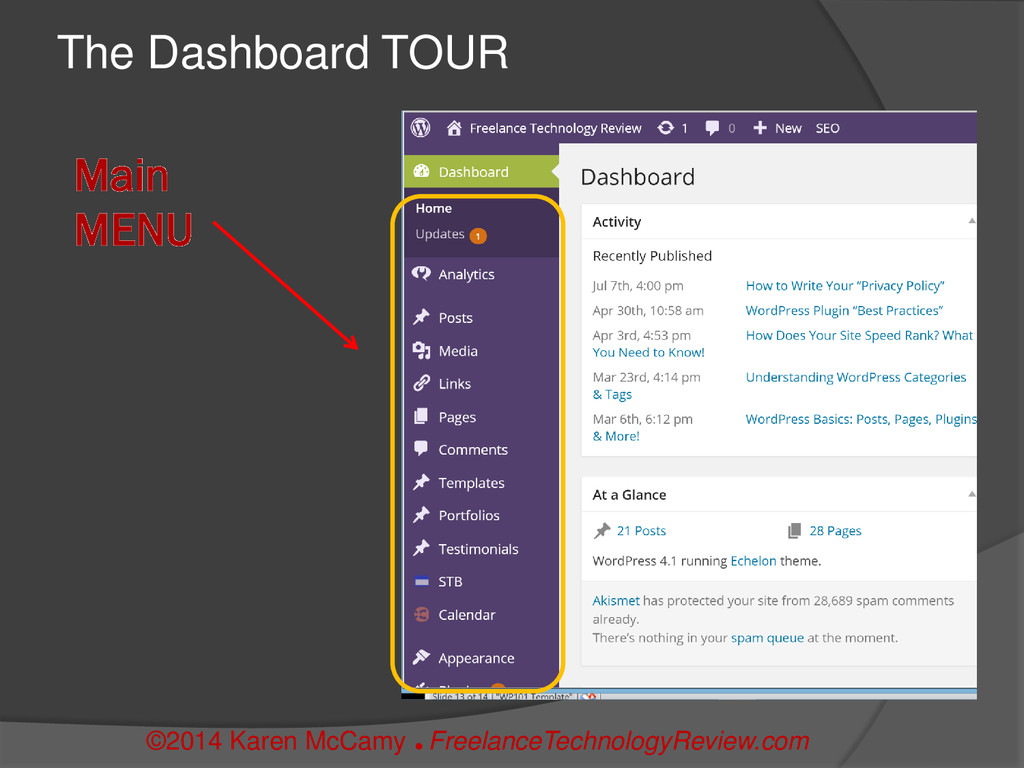
Task: Open the Testimonials menu
Action: pyautogui.click(x=478, y=549)
